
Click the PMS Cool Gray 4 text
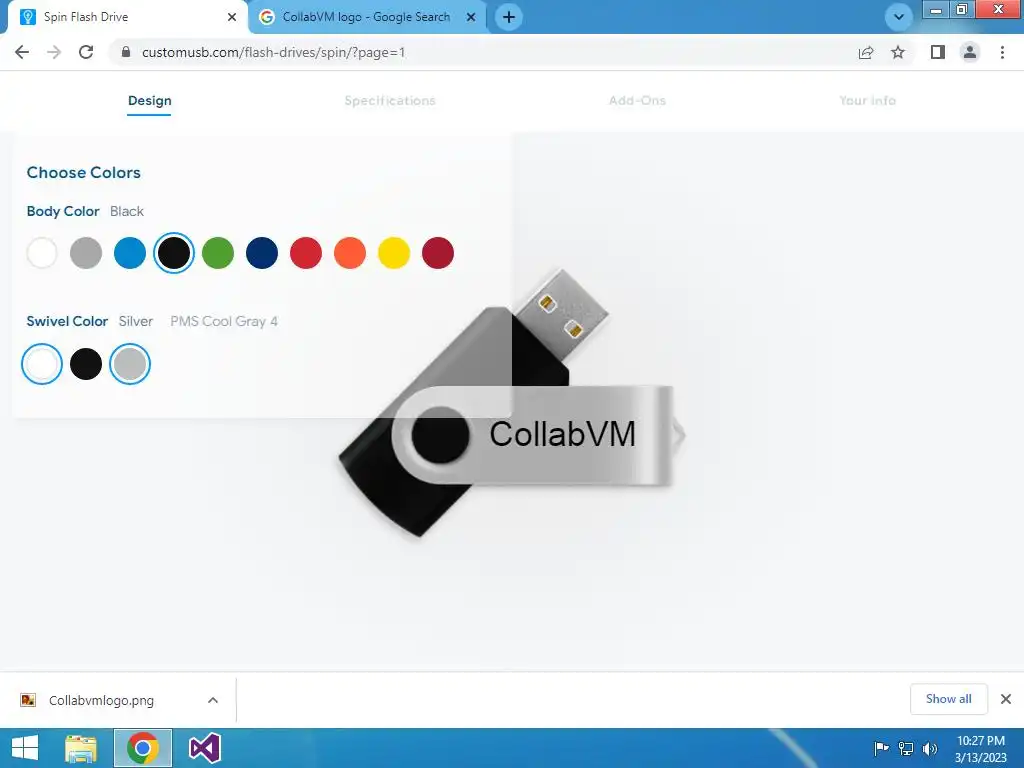click(x=224, y=321)
